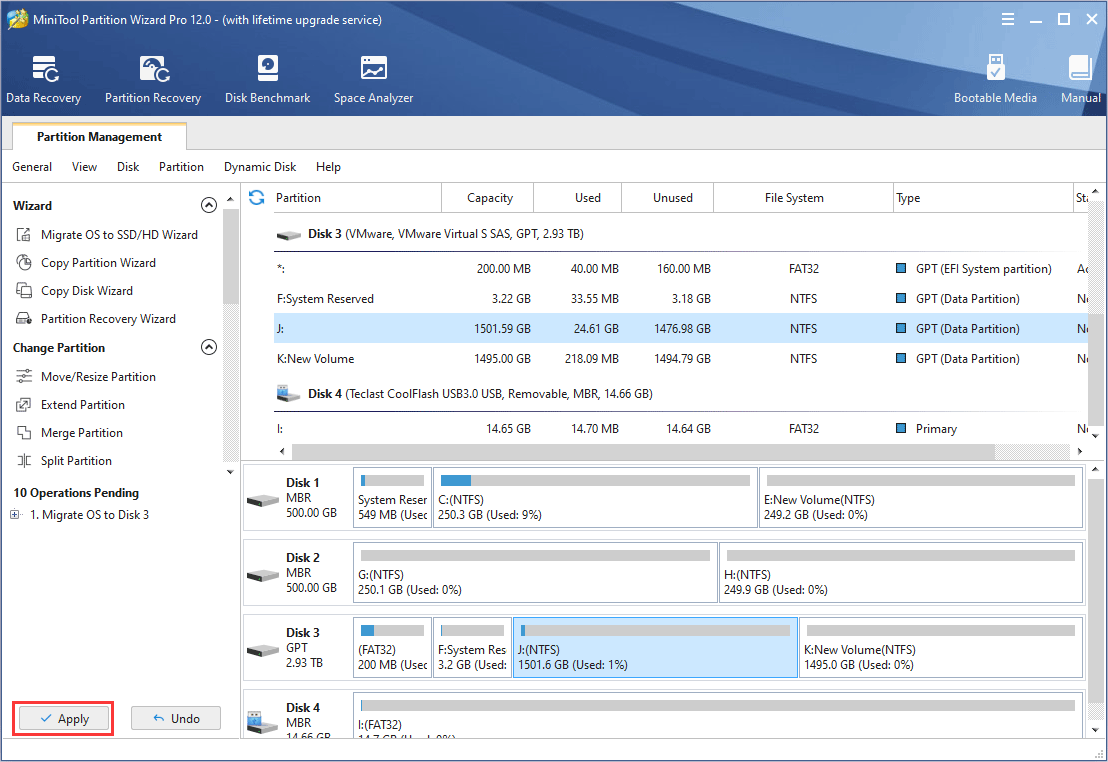Refresh the partition list with the reload icon

[257, 198]
